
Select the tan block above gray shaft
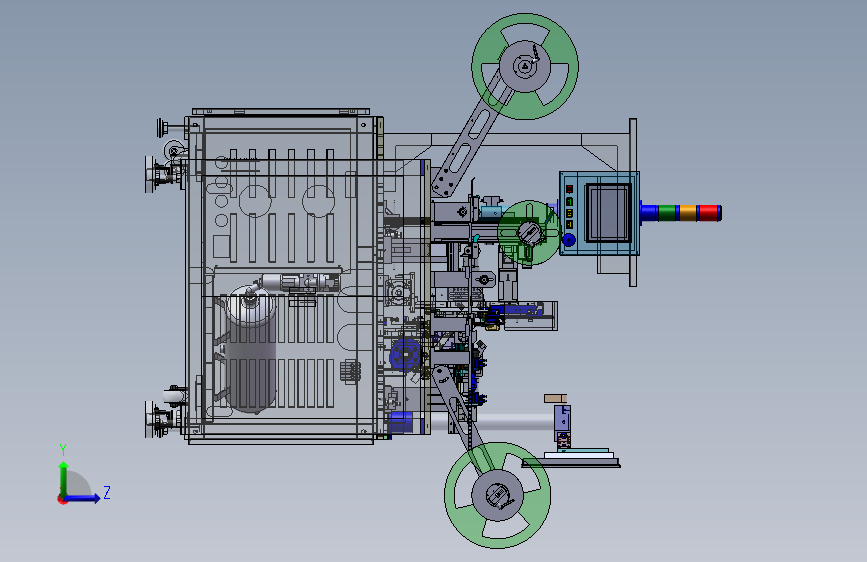tap(555, 398)
